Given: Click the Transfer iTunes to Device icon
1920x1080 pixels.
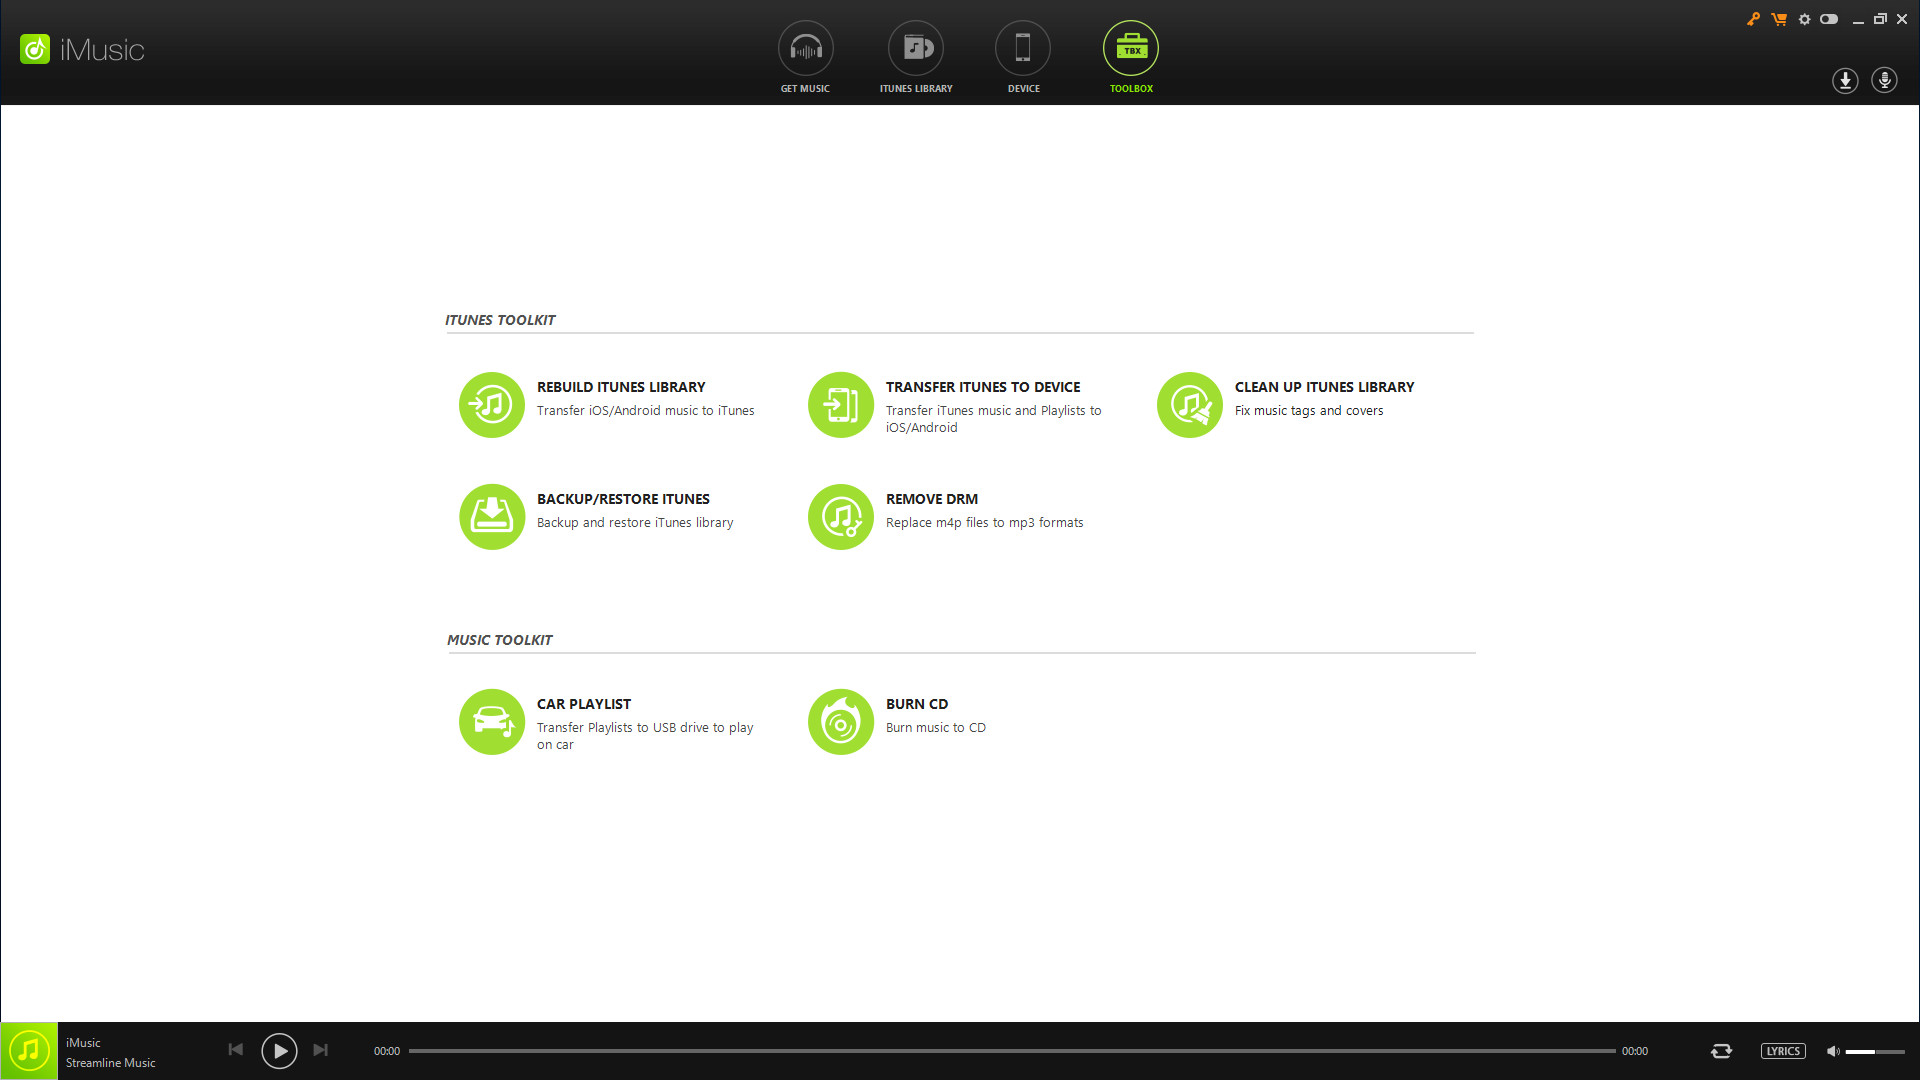Looking at the screenshot, I should coord(840,405).
